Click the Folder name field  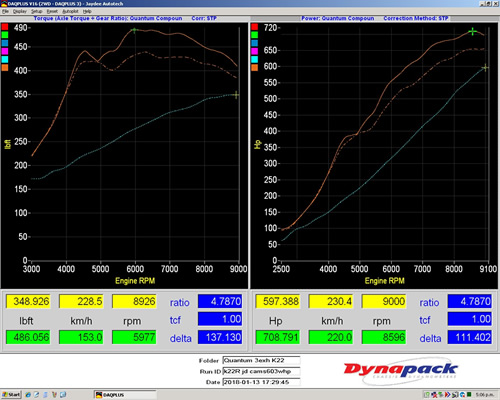tap(261, 360)
